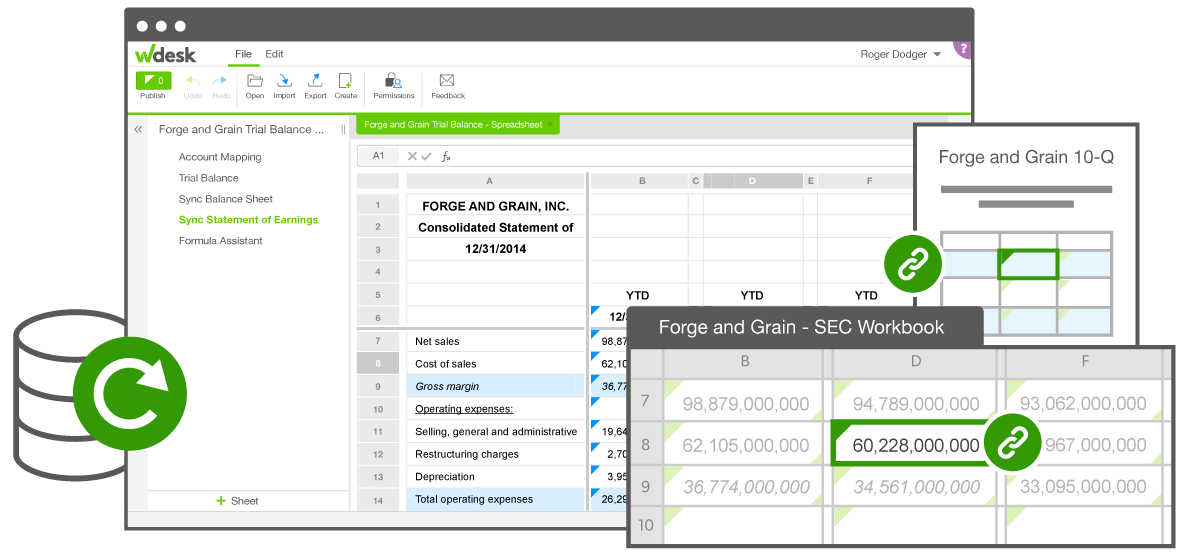Open the File menu
Screen dimensions: 1200x560
point(243,54)
